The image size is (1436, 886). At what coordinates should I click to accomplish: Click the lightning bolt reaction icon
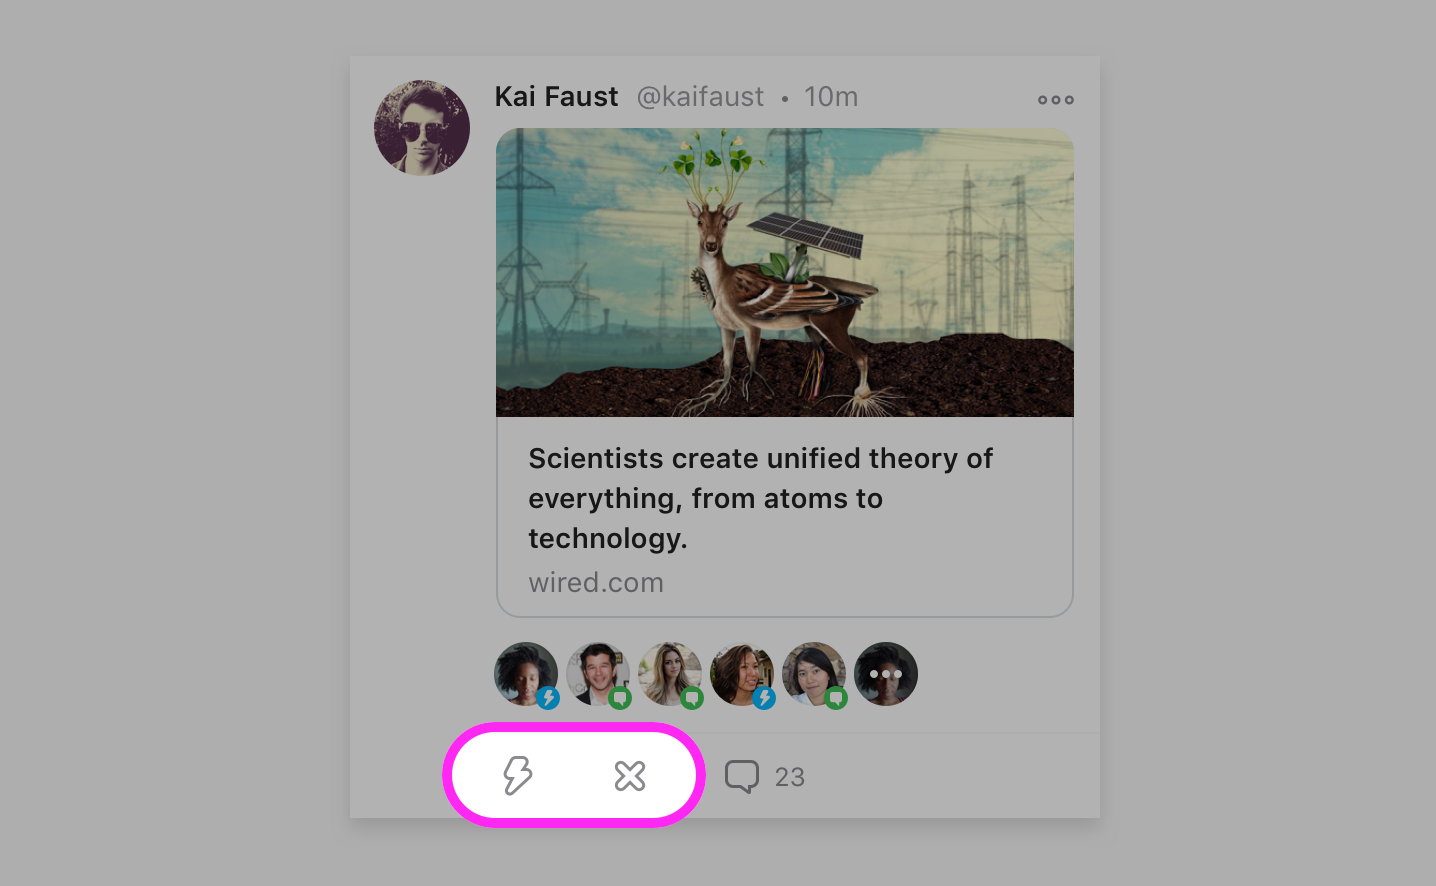[517, 775]
